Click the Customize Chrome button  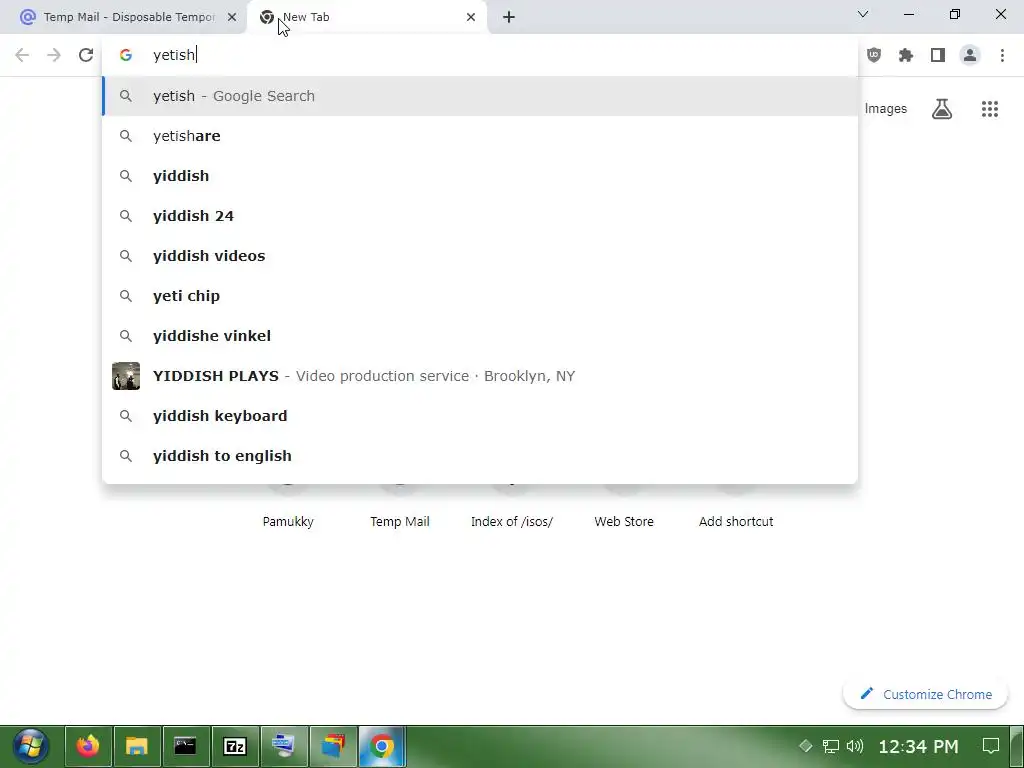pos(925,694)
